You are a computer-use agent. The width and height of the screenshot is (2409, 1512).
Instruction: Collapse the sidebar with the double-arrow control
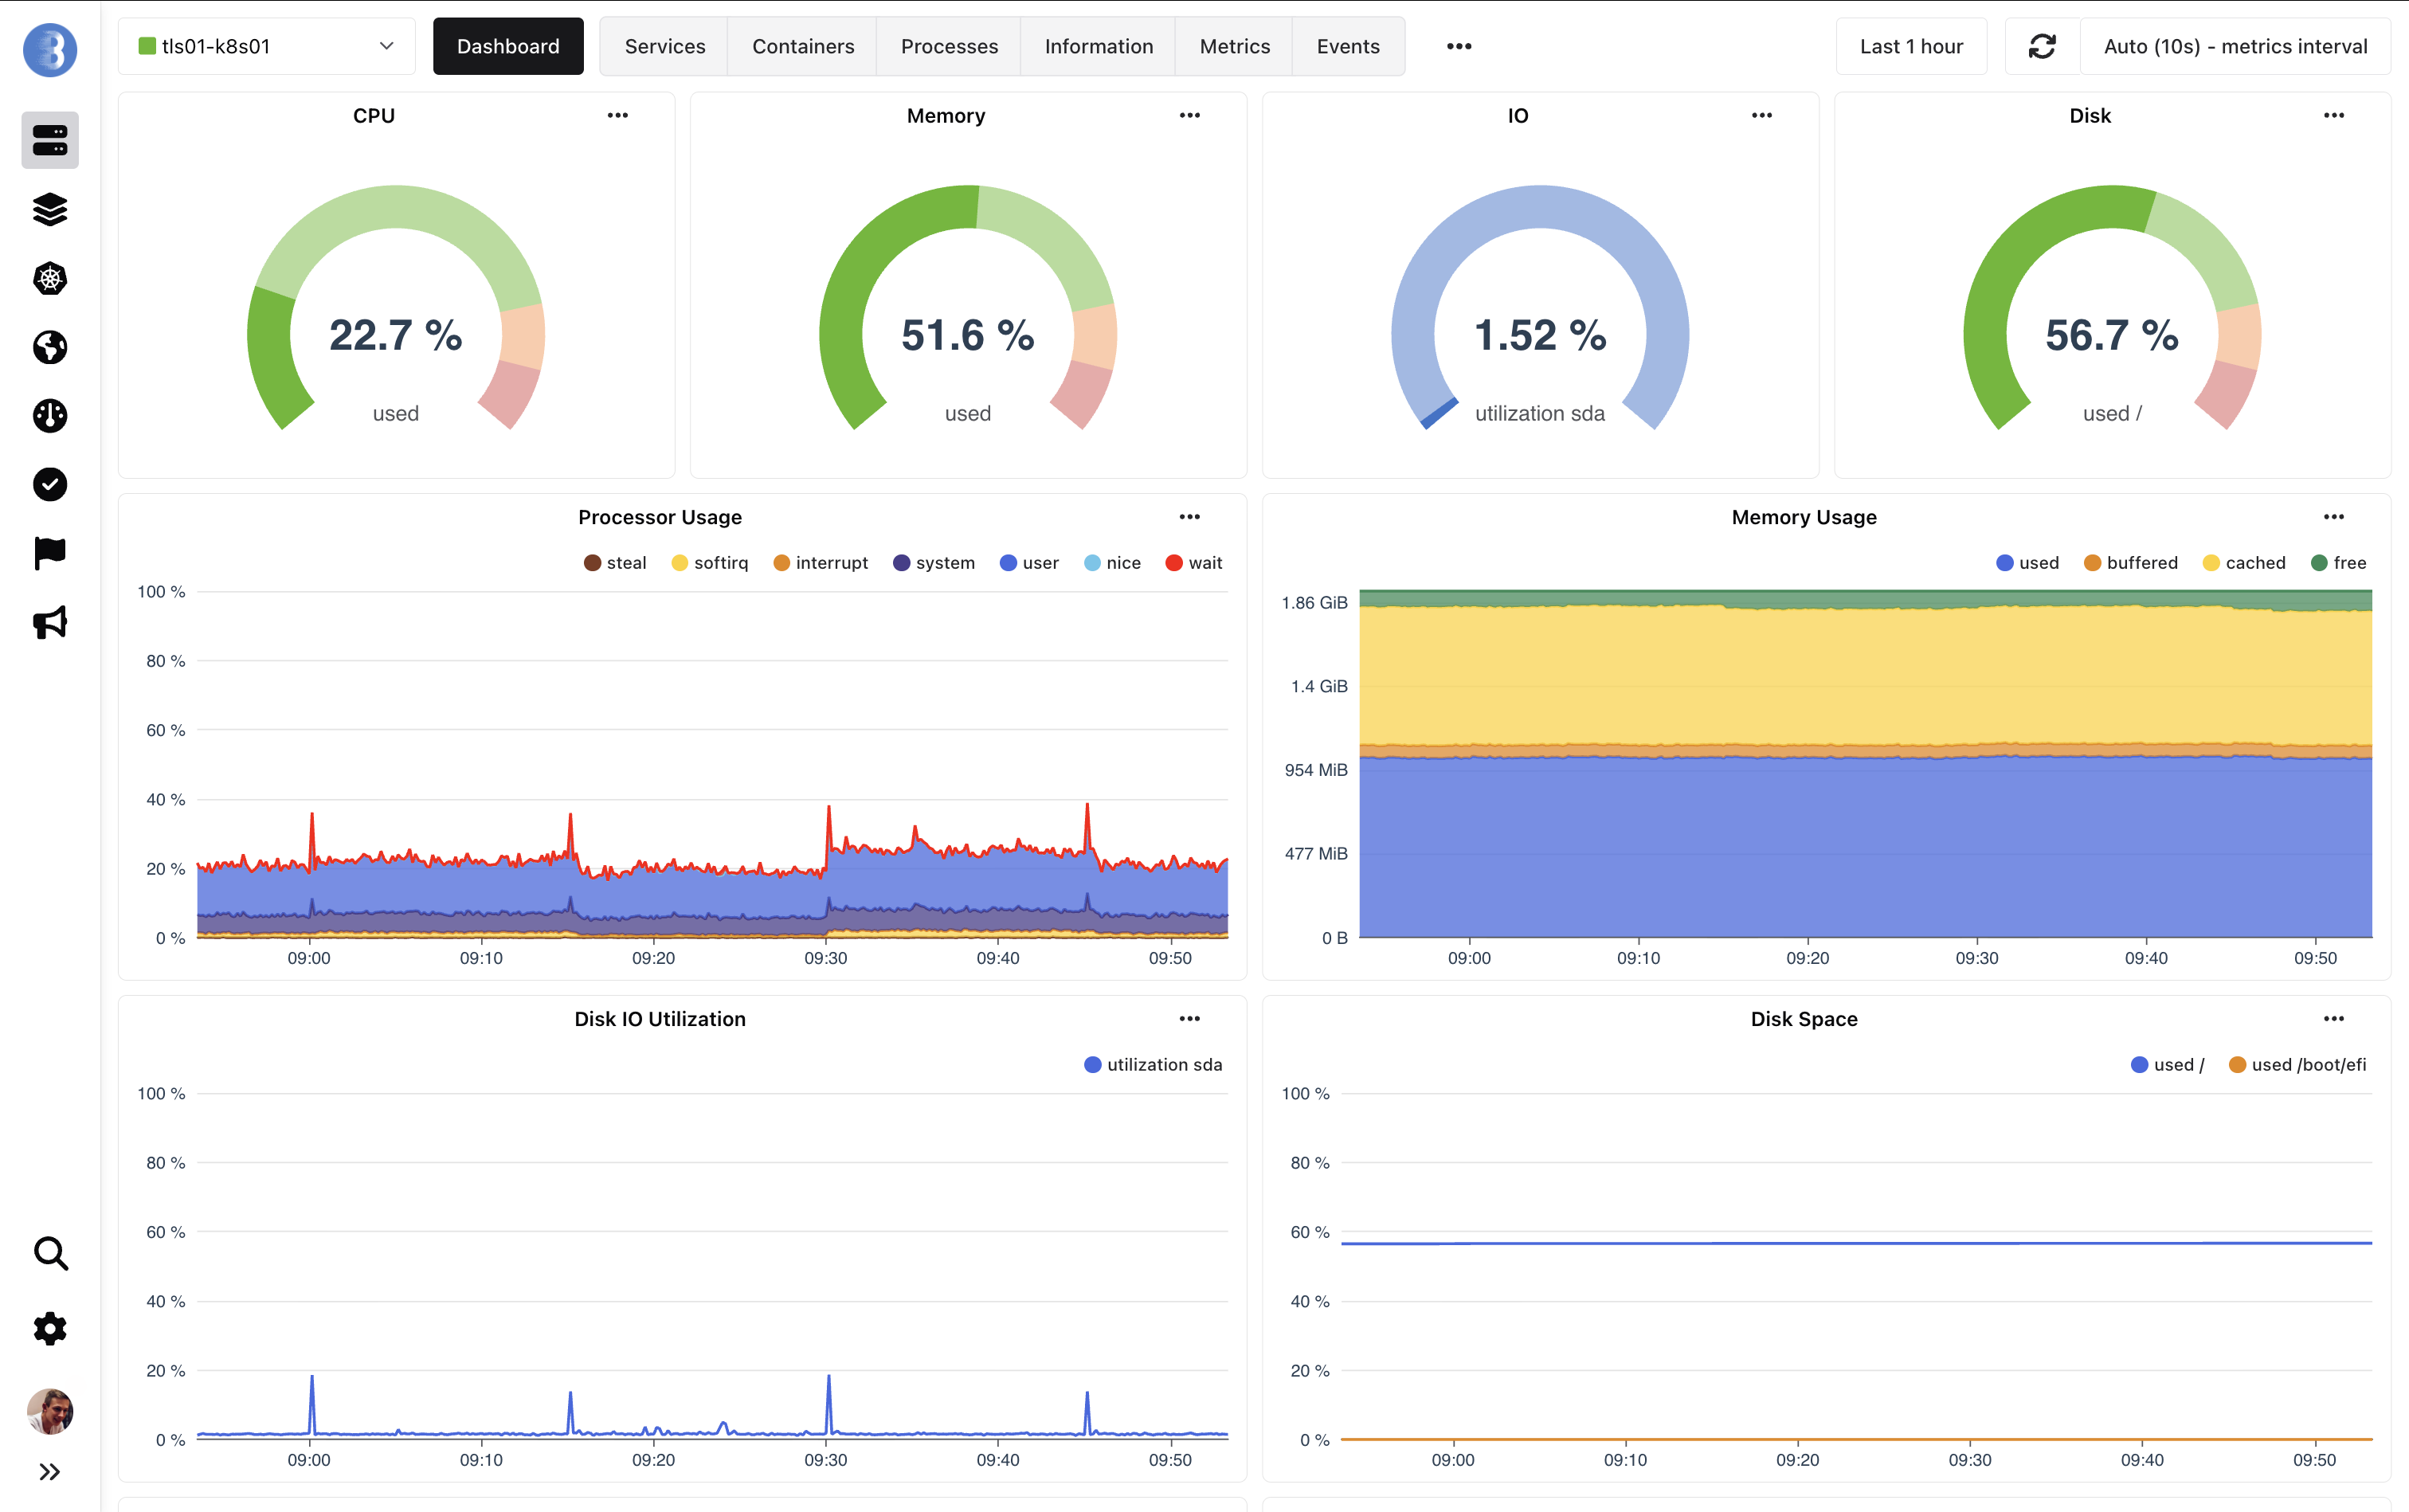[49, 1470]
